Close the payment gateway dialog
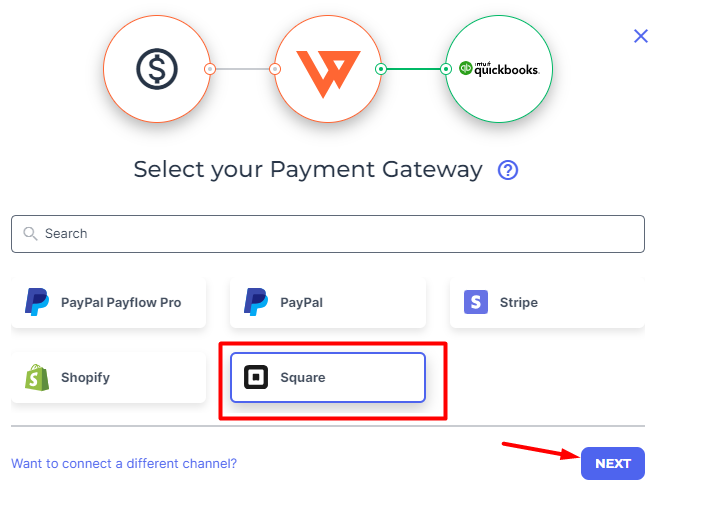This screenshot has width=704, height=517. pos(641,36)
